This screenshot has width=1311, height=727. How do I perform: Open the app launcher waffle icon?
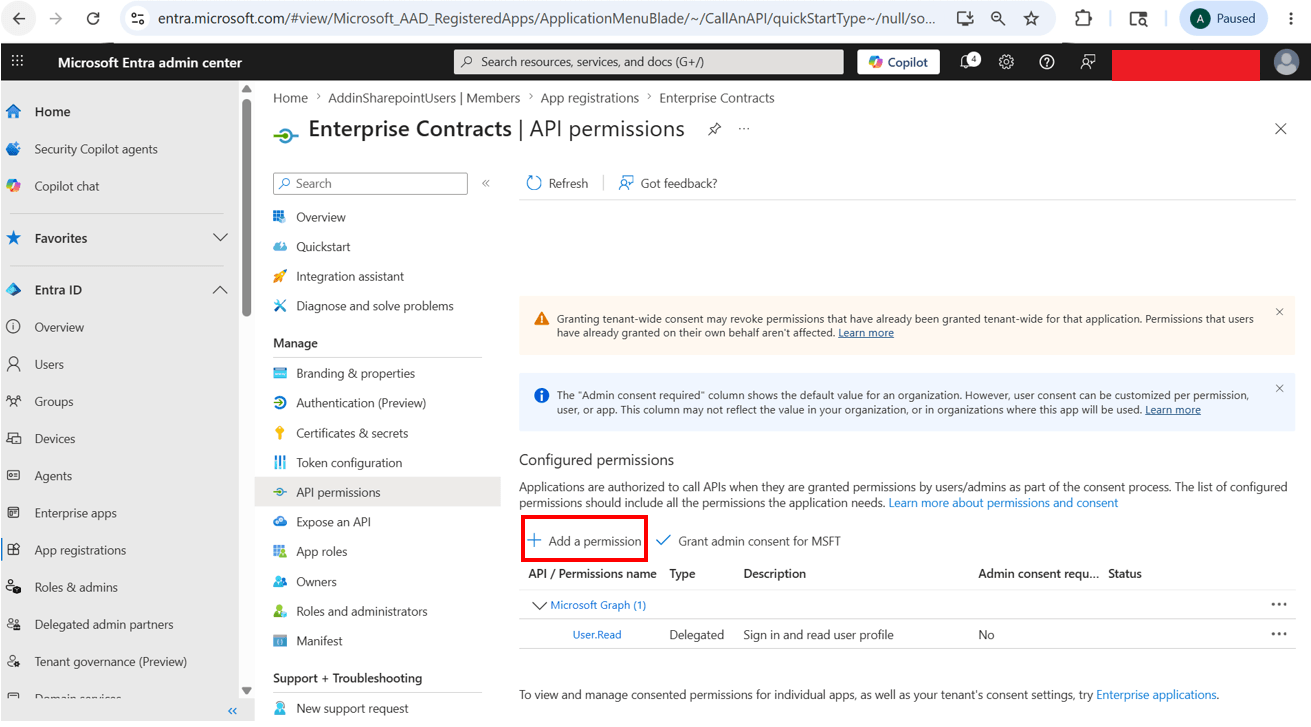[17, 61]
